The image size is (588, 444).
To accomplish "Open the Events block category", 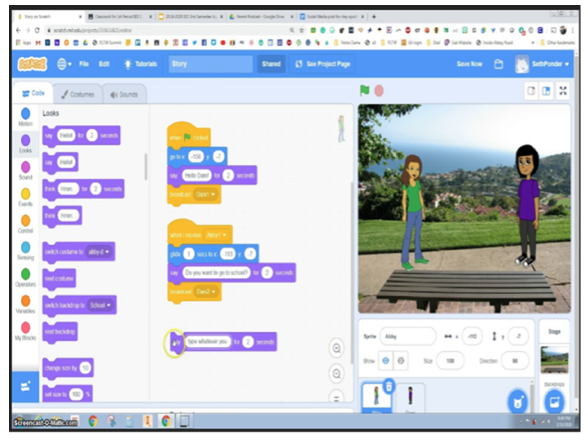I will point(26,197).
